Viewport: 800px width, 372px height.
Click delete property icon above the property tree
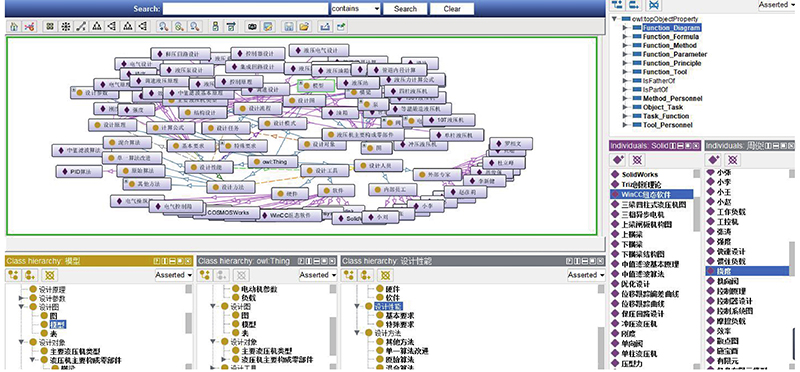653,5
